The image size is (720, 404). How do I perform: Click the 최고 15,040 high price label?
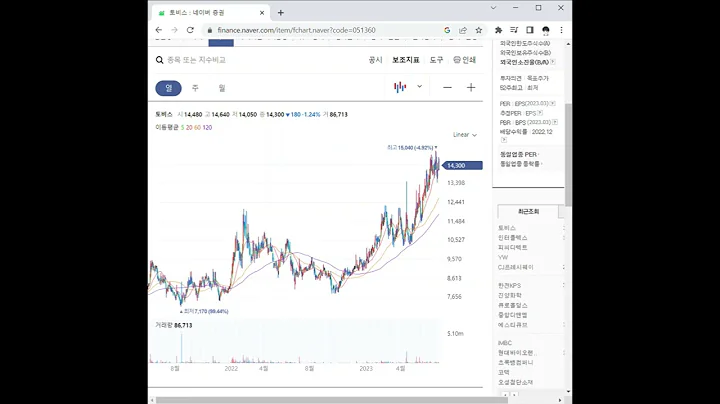point(412,148)
